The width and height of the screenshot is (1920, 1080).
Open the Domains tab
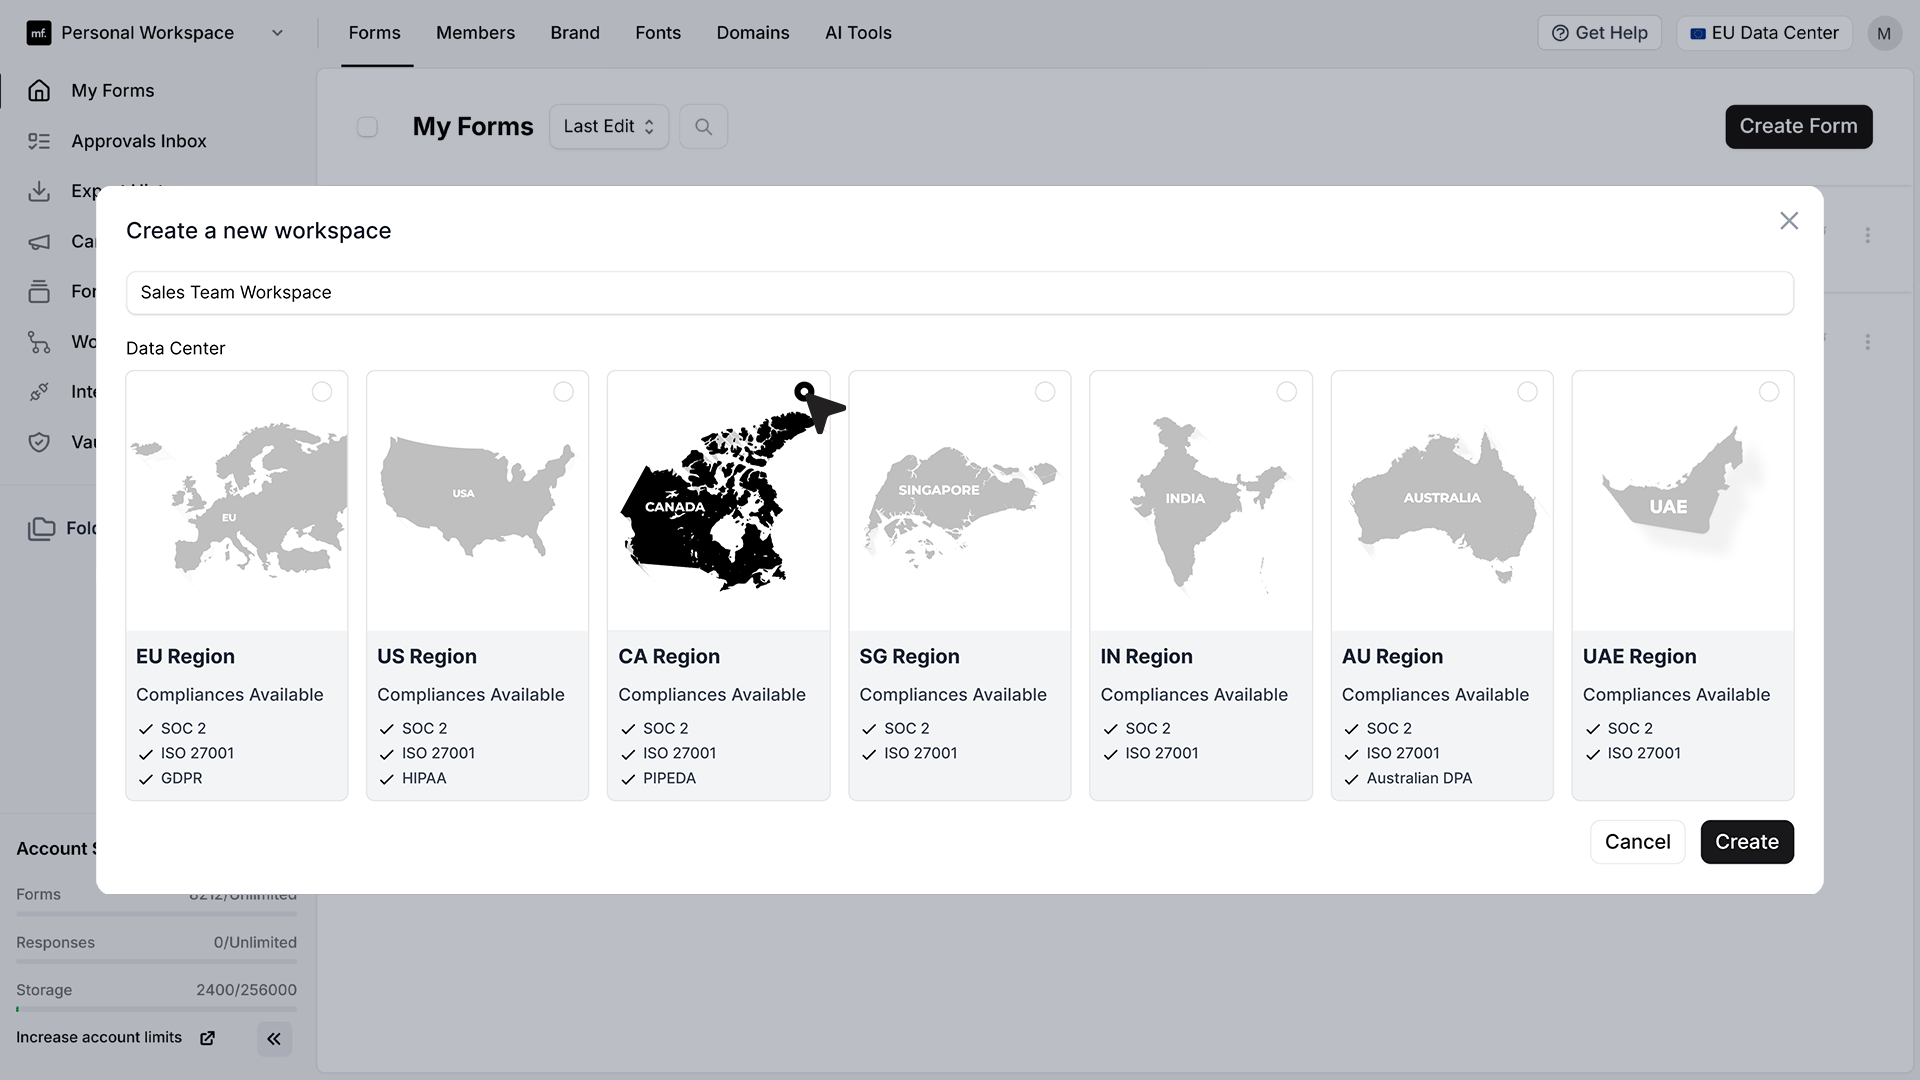753,33
